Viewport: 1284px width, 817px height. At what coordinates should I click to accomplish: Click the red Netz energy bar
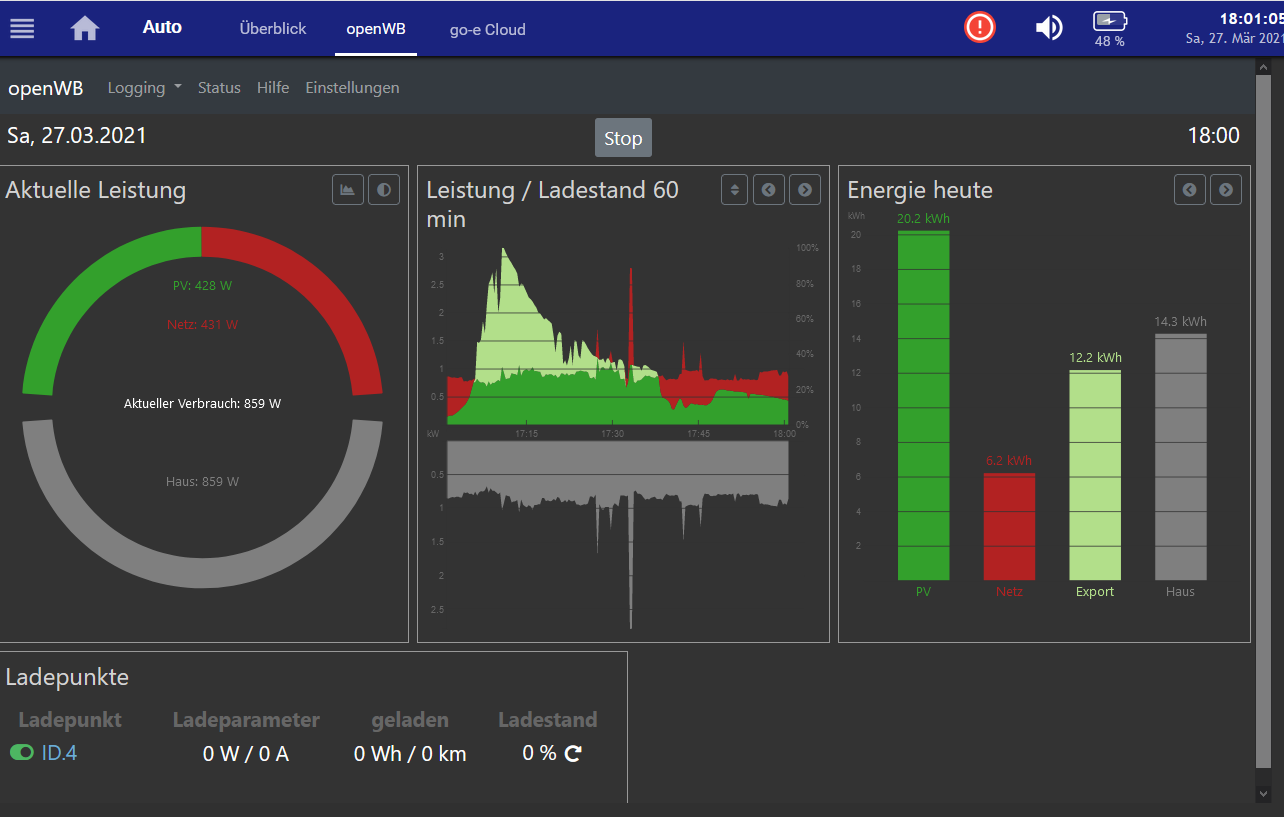coord(1009,527)
